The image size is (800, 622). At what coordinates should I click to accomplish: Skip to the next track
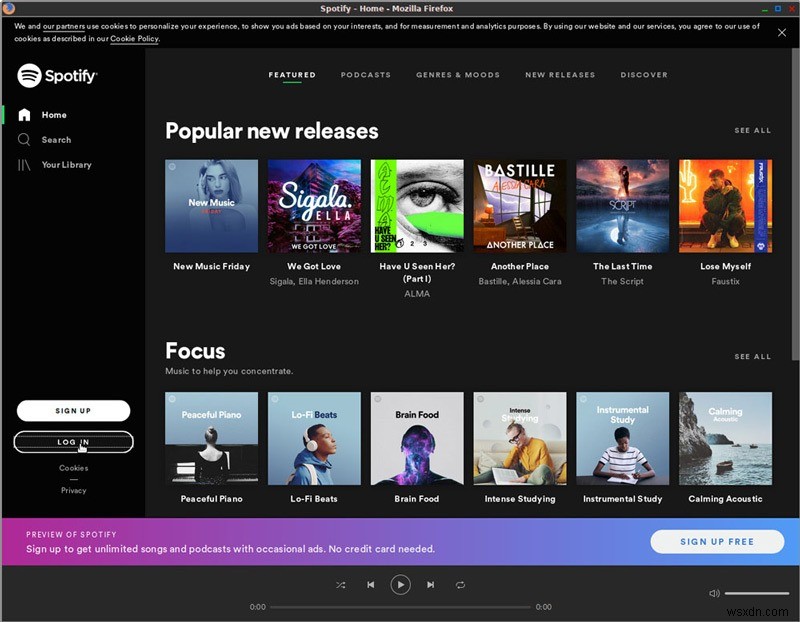pyautogui.click(x=430, y=585)
